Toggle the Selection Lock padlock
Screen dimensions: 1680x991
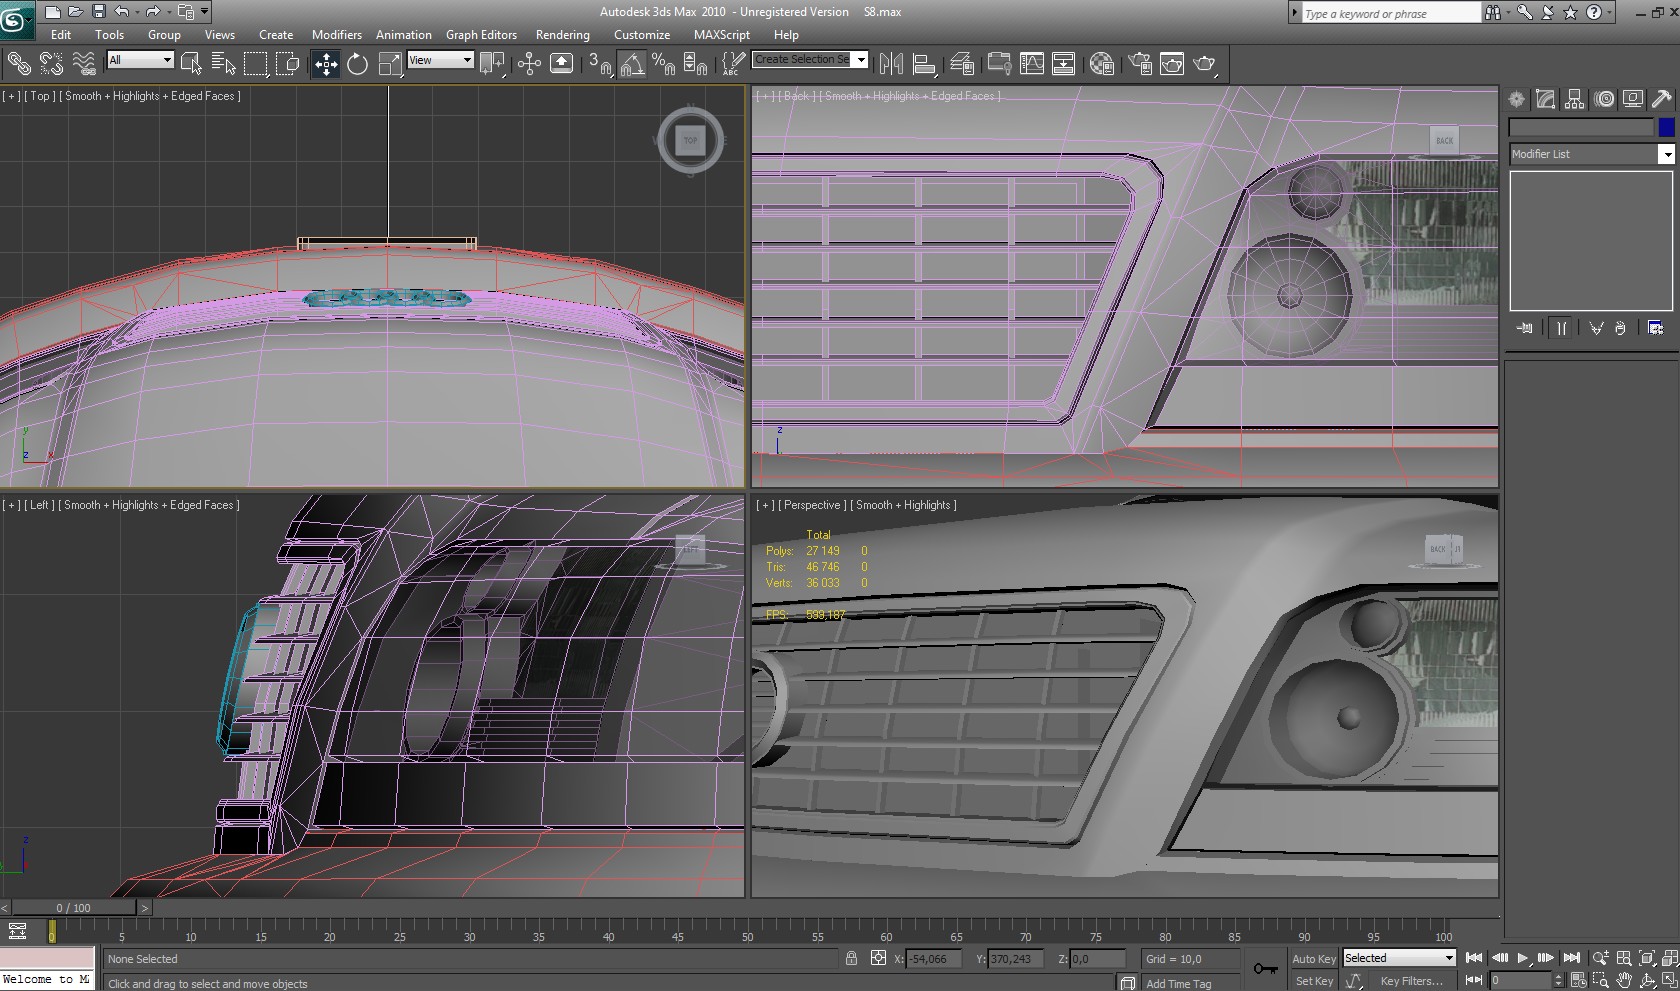[x=851, y=958]
